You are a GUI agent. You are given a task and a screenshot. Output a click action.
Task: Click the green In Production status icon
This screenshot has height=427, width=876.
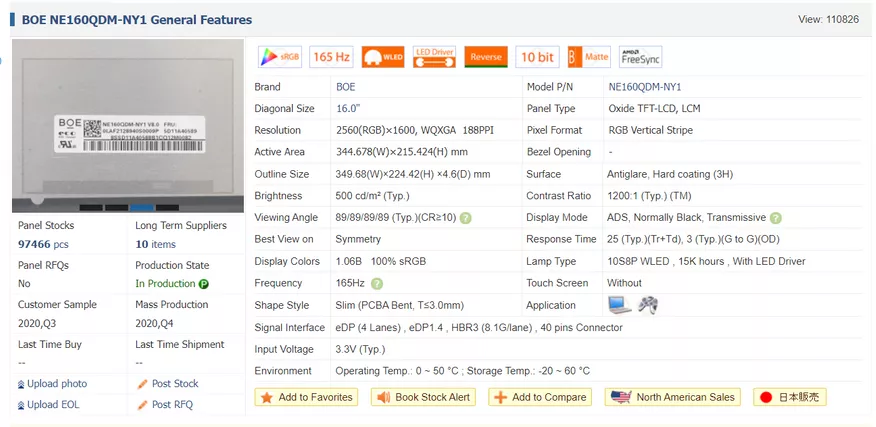pyautogui.click(x=204, y=284)
